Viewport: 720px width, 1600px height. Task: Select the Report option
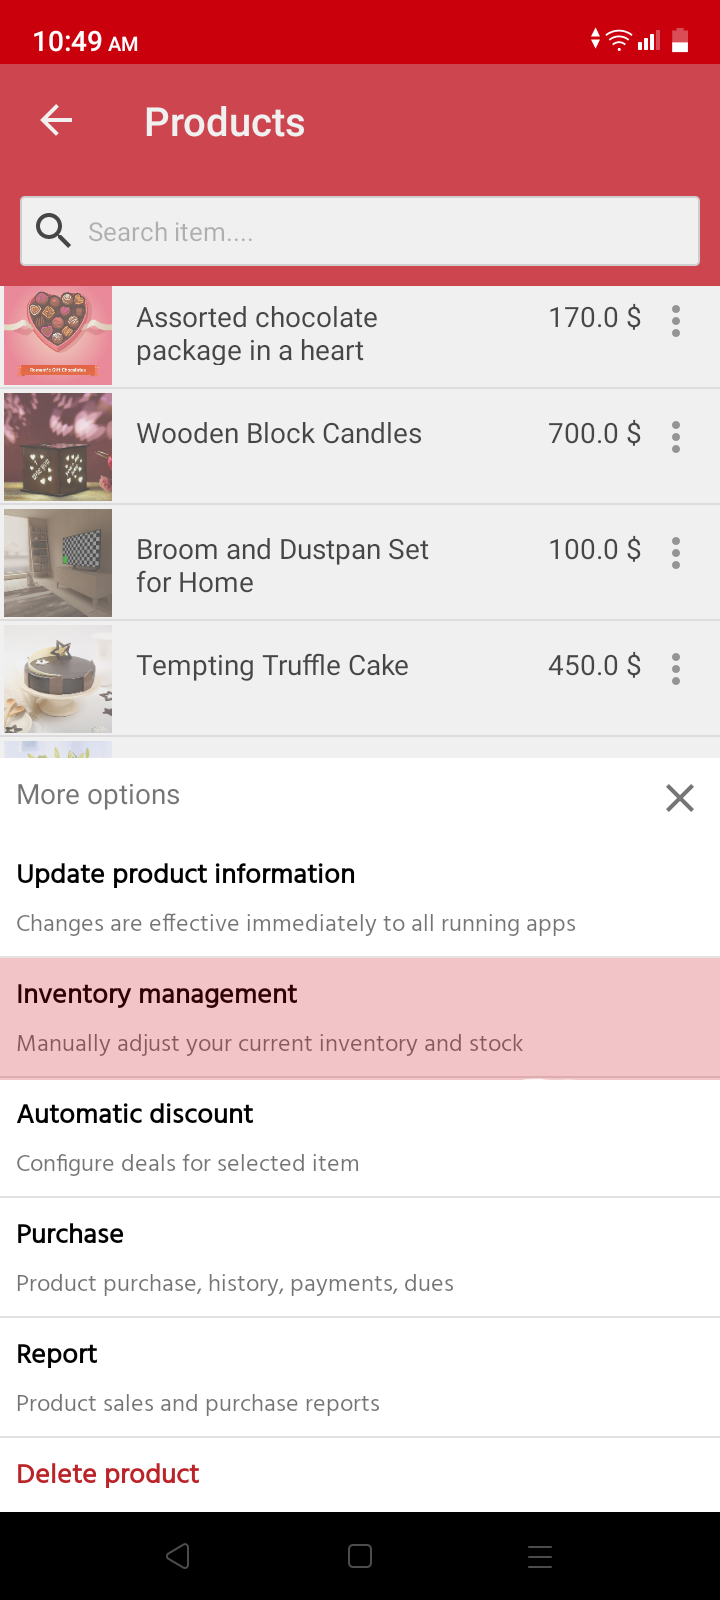360,1377
